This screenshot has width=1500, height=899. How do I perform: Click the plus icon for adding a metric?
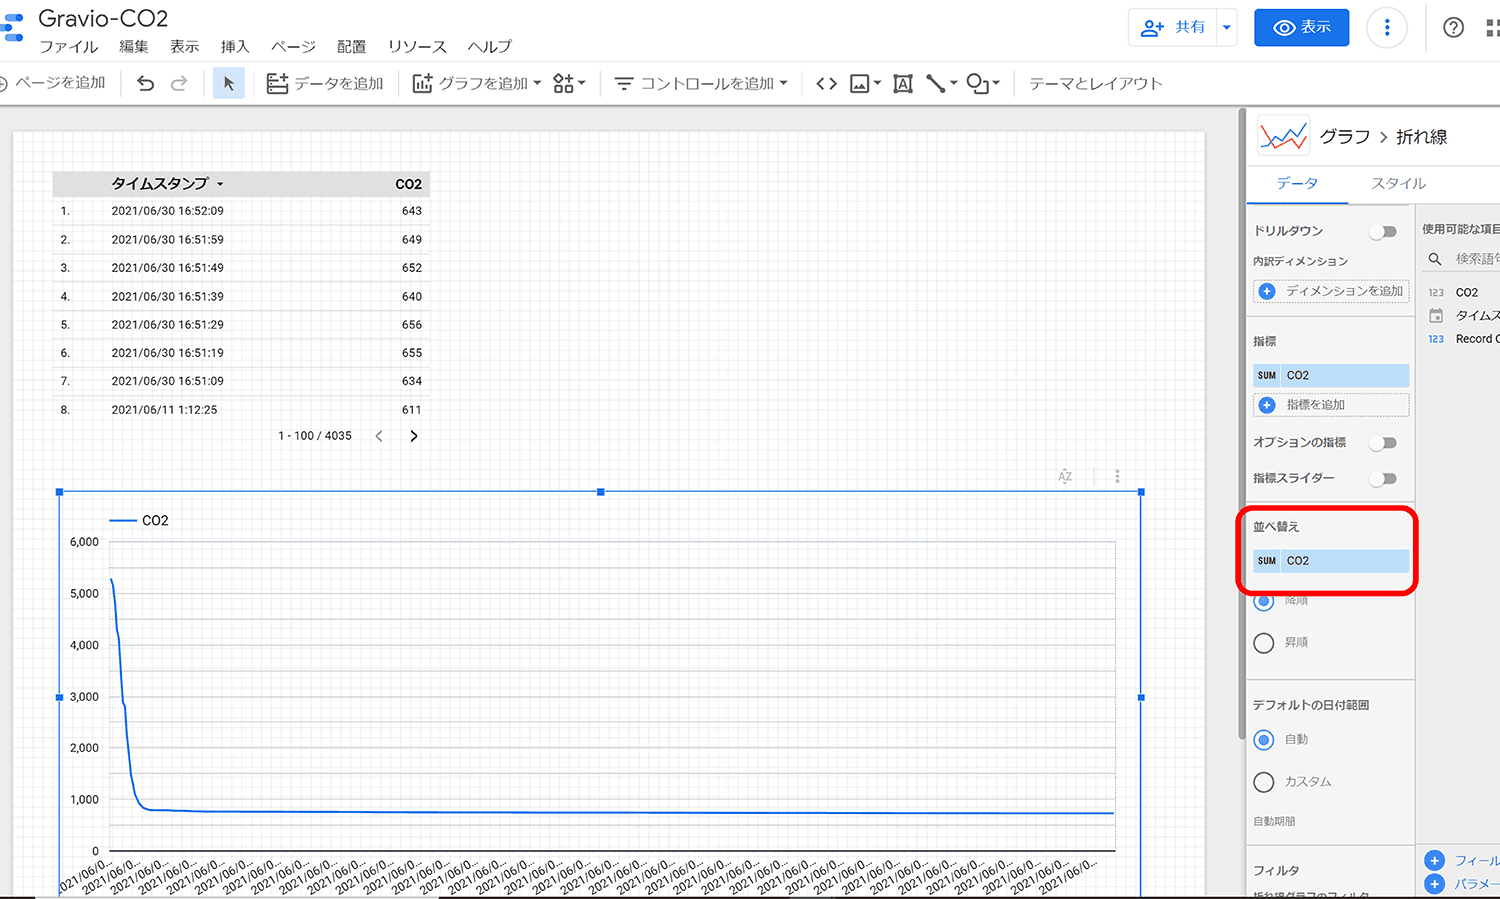pyautogui.click(x=1267, y=405)
